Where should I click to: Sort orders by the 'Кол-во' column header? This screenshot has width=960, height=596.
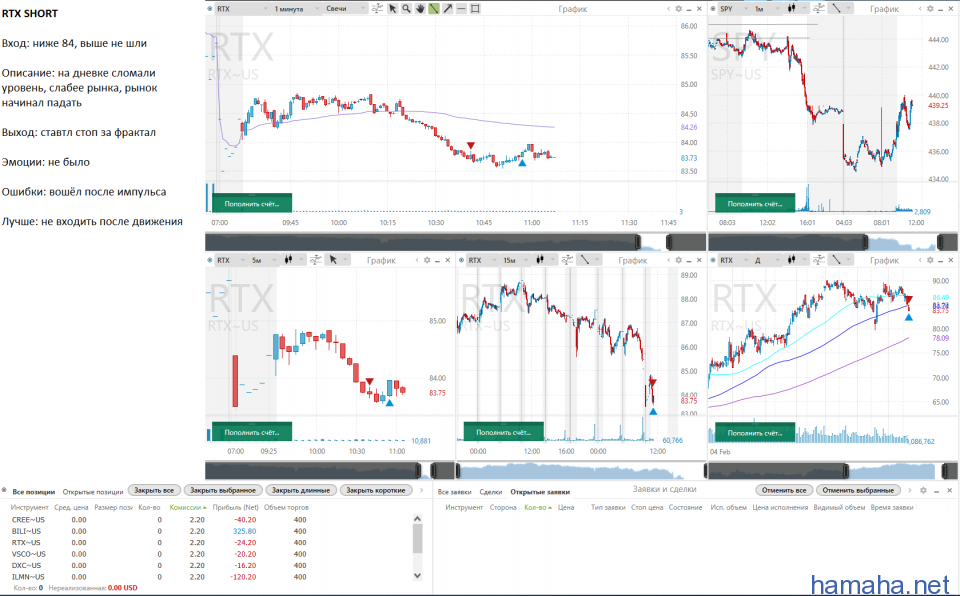click(536, 508)
